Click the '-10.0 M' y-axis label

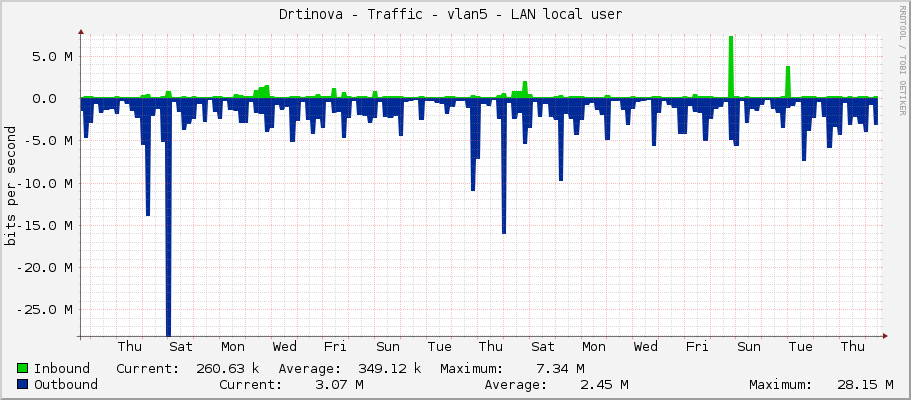coord(45,184)
